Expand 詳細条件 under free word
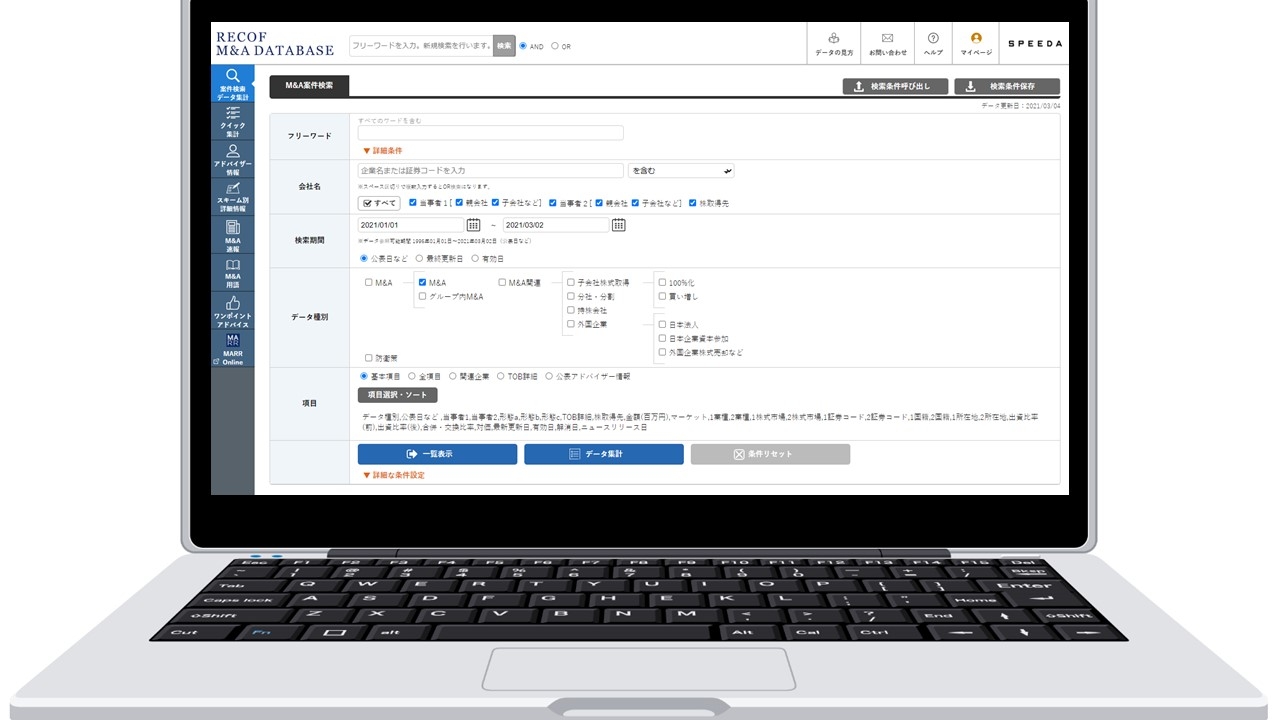The height and width of the screenshot is (720, 1280). coord(383,151)
